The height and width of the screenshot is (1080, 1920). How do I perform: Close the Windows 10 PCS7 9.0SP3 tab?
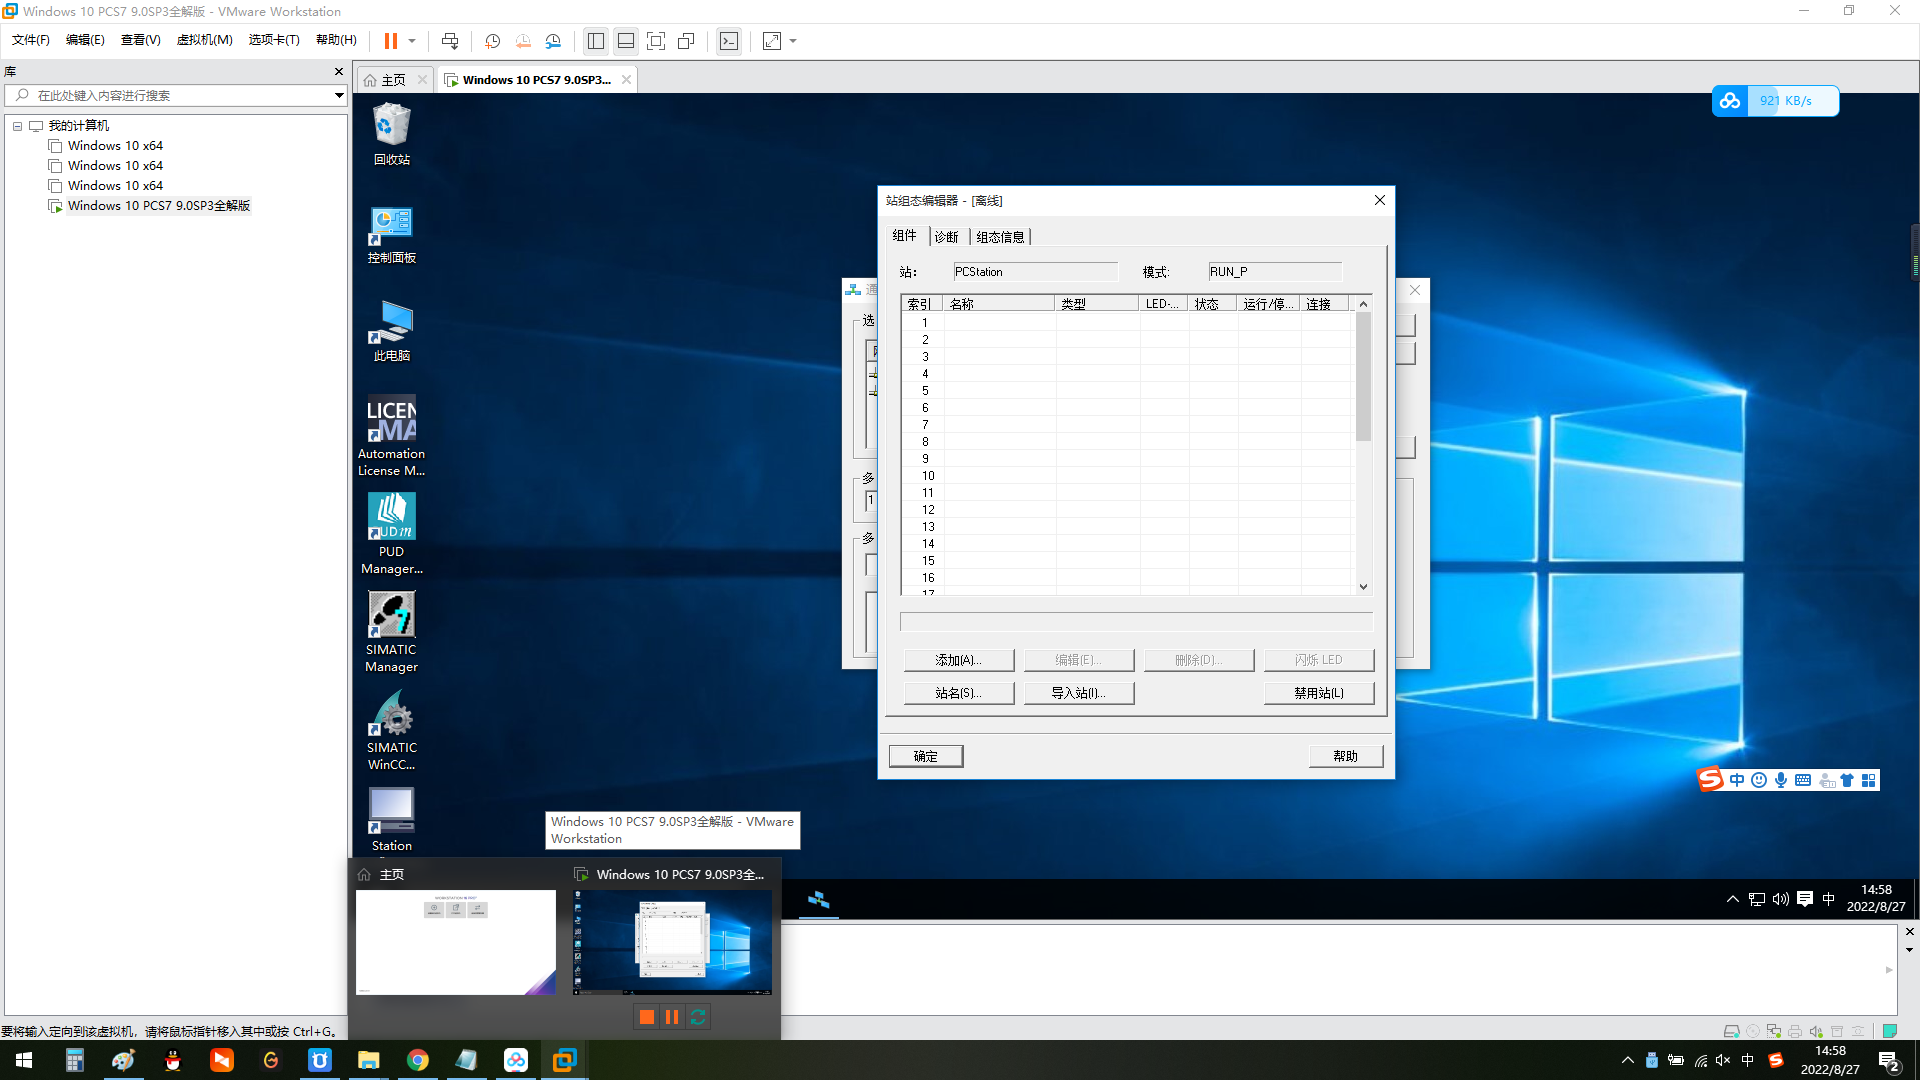[626, 80]
